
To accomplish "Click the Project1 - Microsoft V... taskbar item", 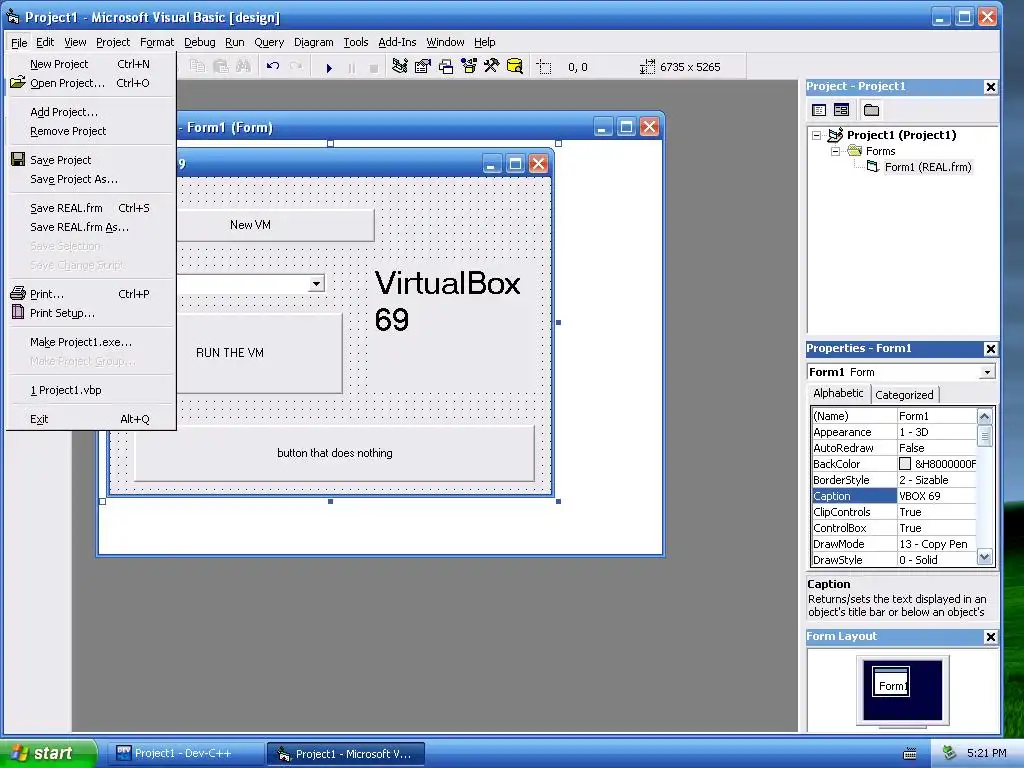I will pyautogui.click(x=346, y=754).
